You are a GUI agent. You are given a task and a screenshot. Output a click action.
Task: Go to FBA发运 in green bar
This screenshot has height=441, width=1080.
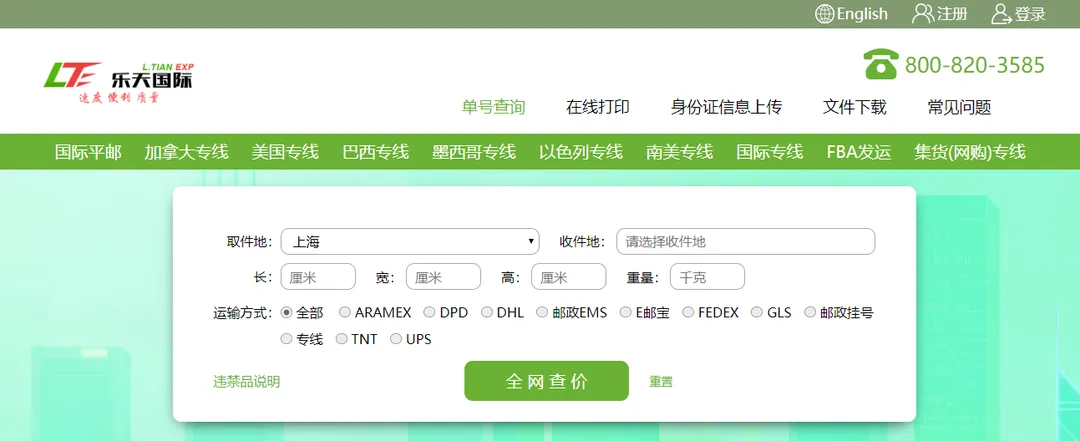[x=859, y=152]
